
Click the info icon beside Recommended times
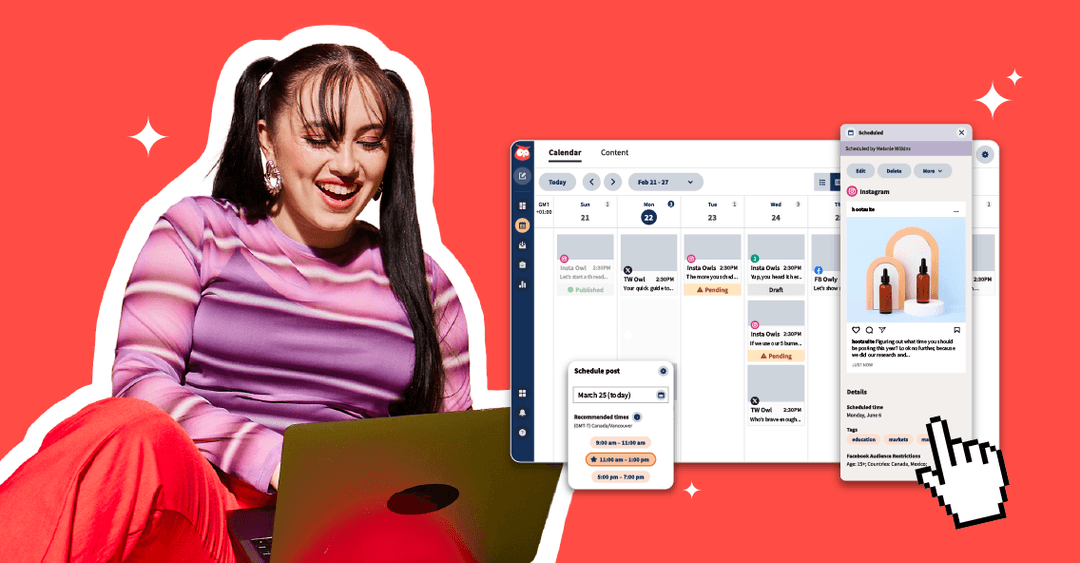(x=637, y=417)
